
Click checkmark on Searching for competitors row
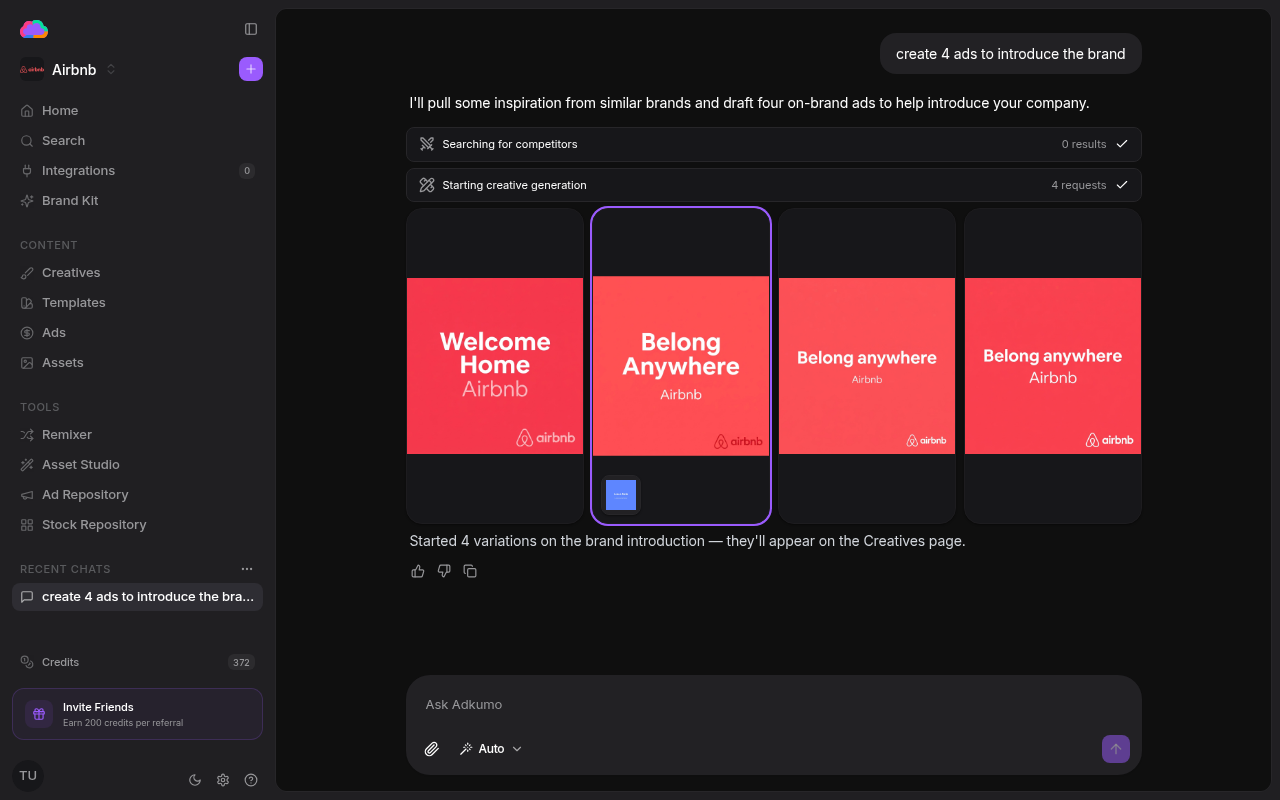pos(1122,144)
